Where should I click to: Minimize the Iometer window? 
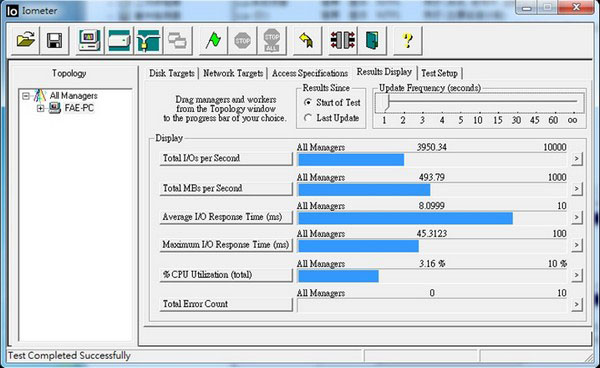(x=527, y=8)
